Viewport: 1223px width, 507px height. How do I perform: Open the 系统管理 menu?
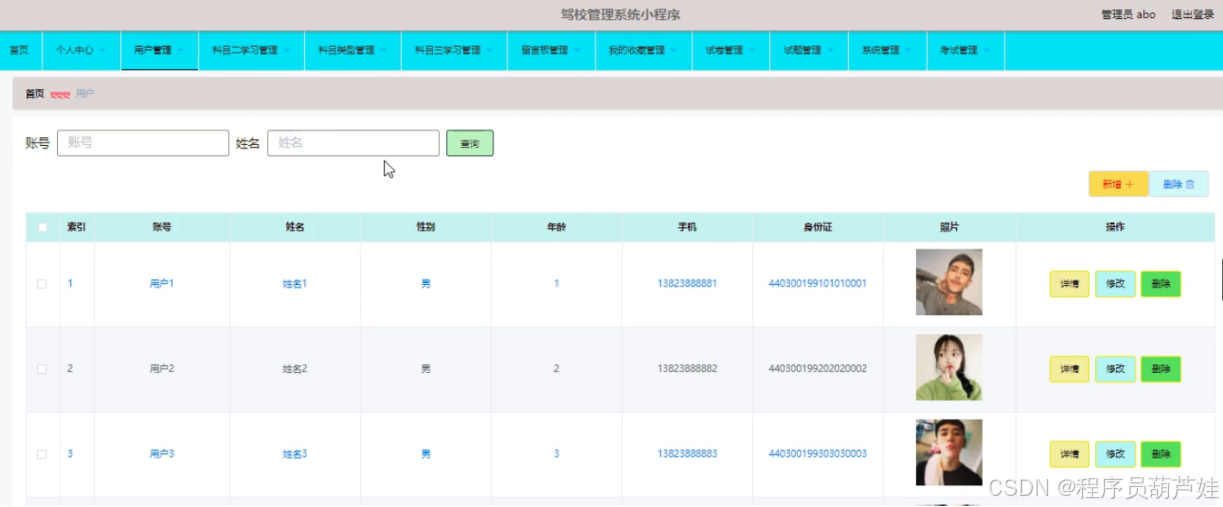click(x=887, y=50)
